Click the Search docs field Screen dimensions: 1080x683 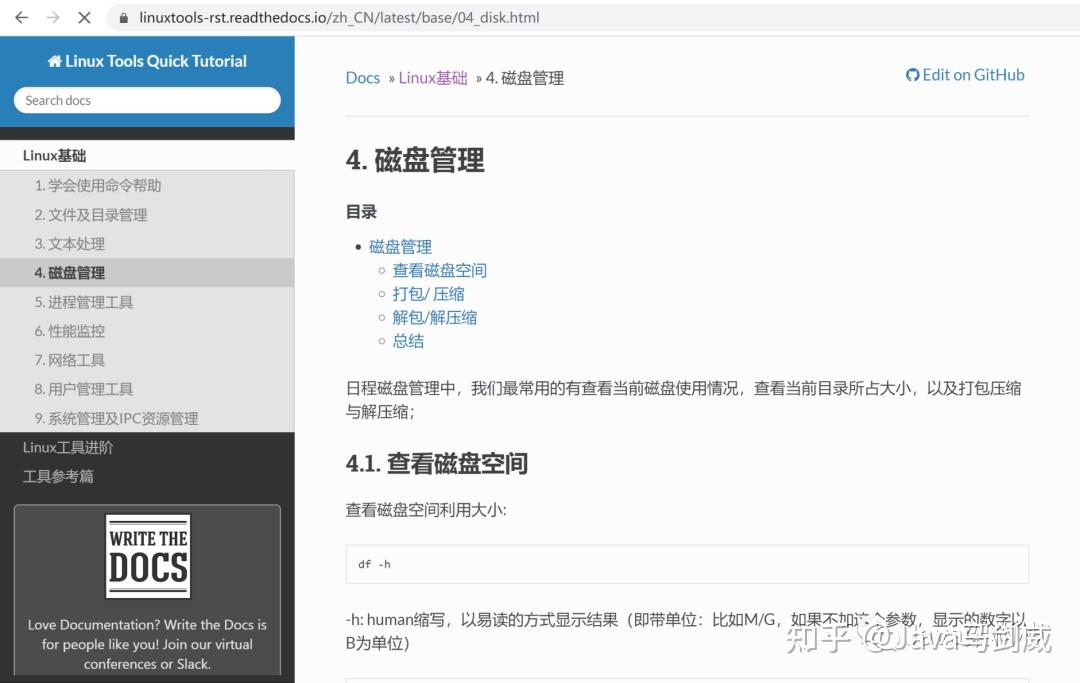click(147, 100)
